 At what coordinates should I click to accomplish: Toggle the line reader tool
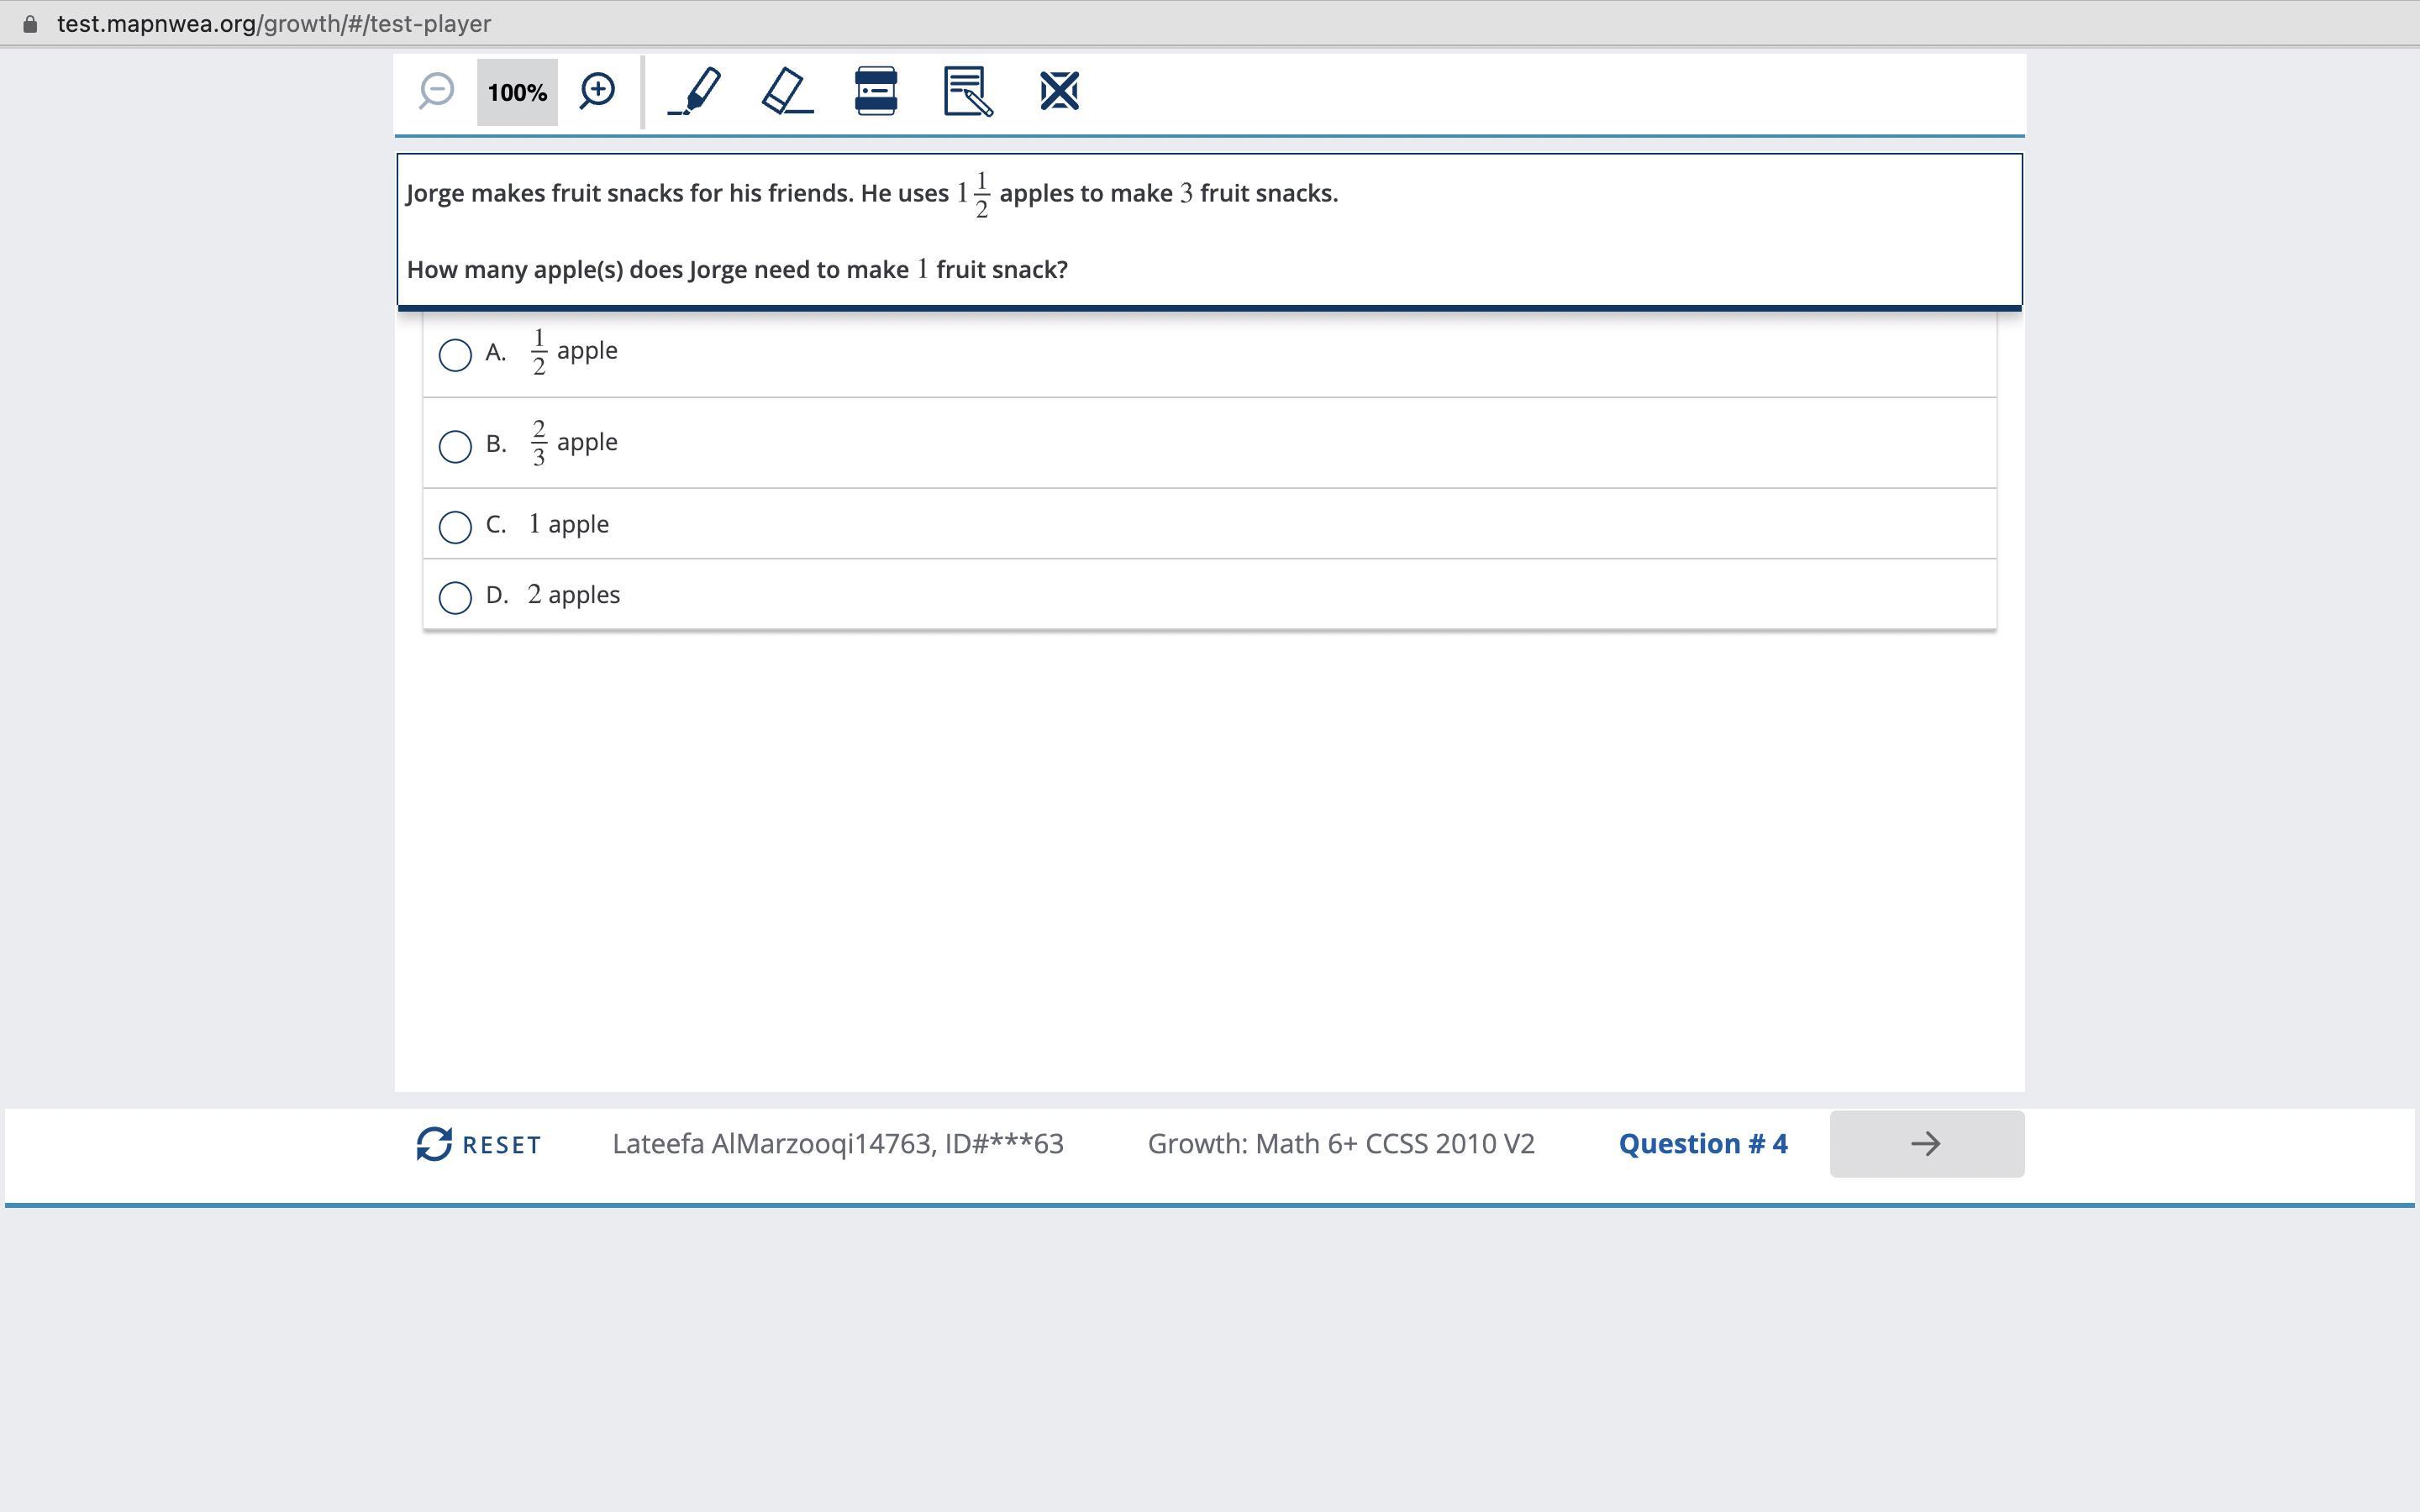tap(875, 91)
